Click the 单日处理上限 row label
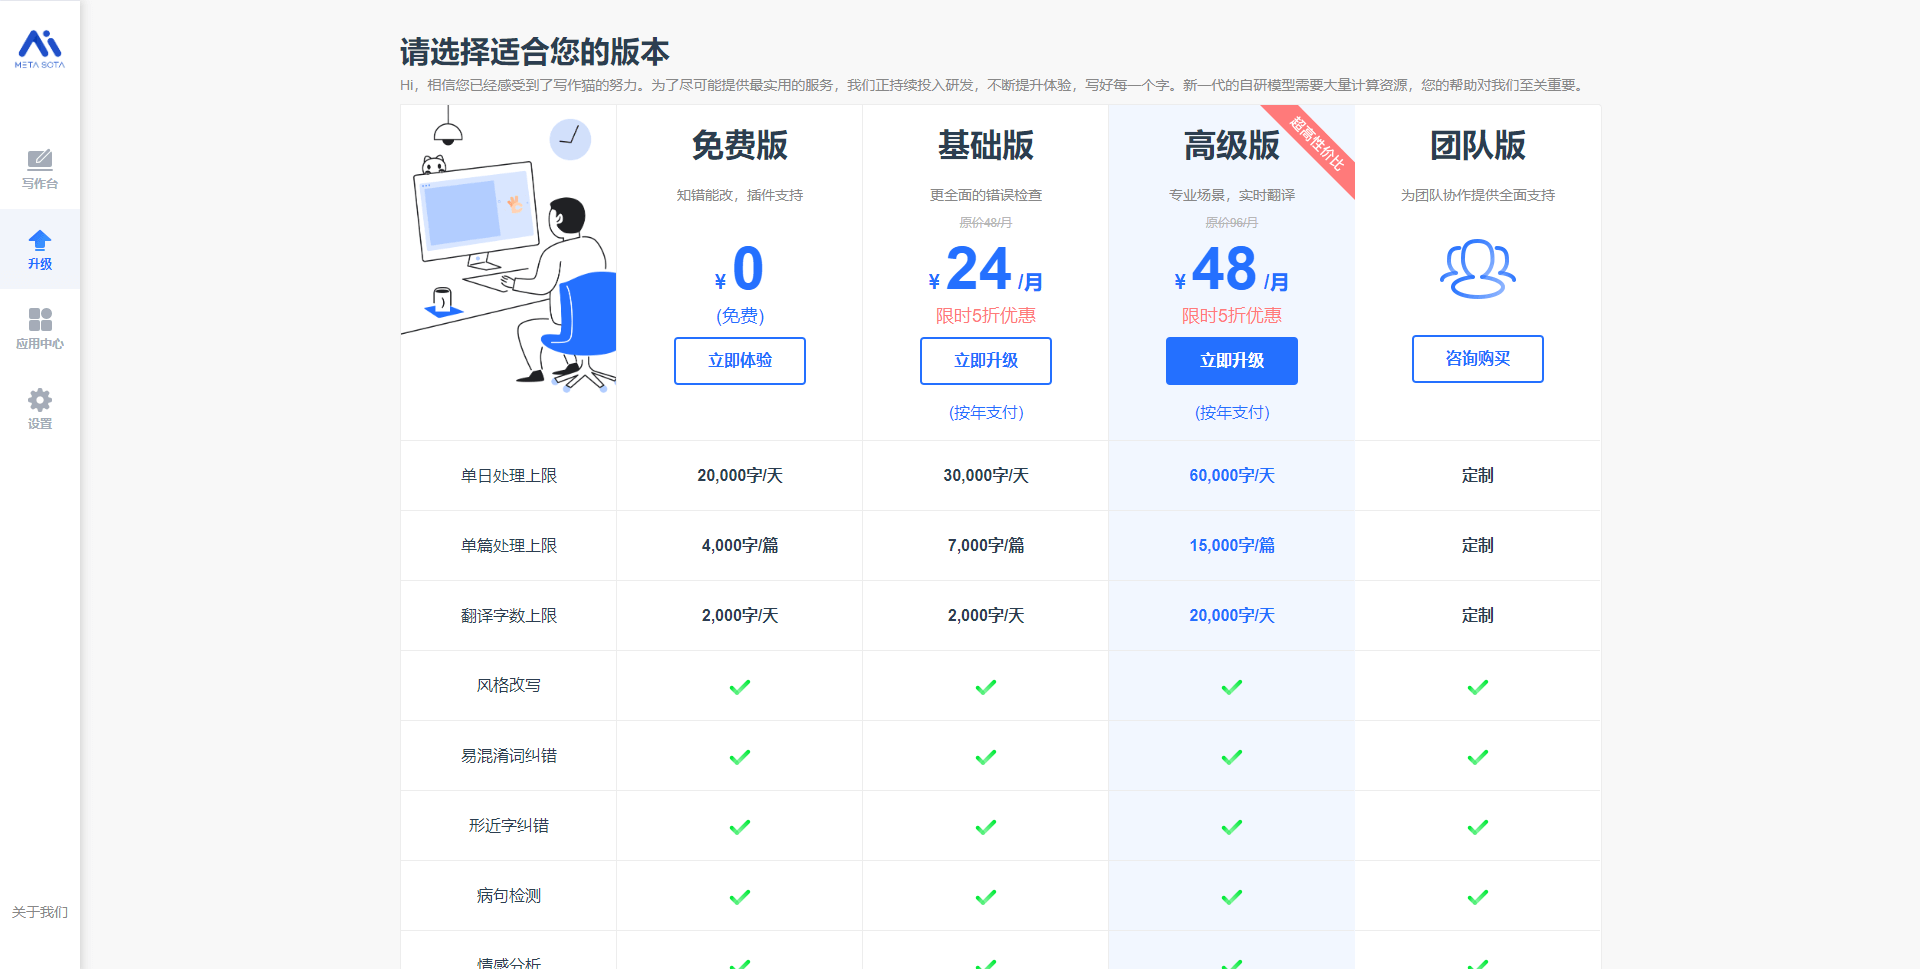Viewport: 1920px width, 969px height. [x=508, y=476]
